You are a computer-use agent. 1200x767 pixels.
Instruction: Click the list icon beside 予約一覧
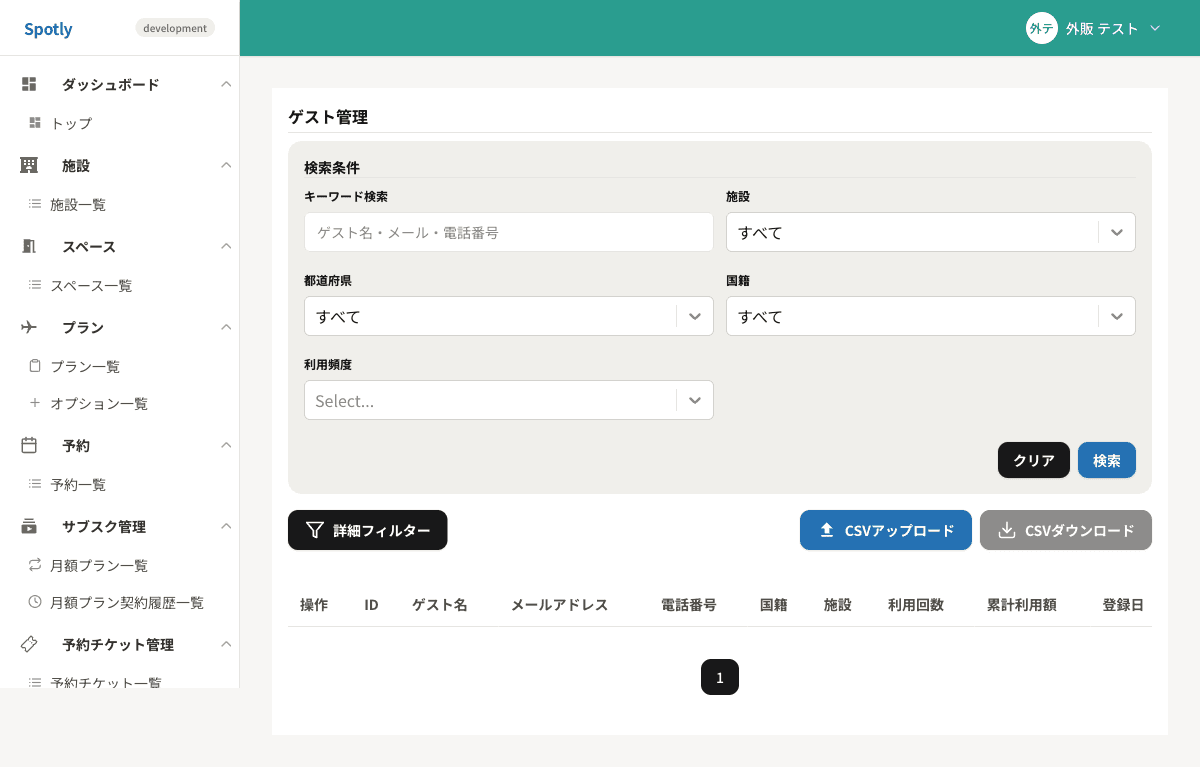coord(35,484)
